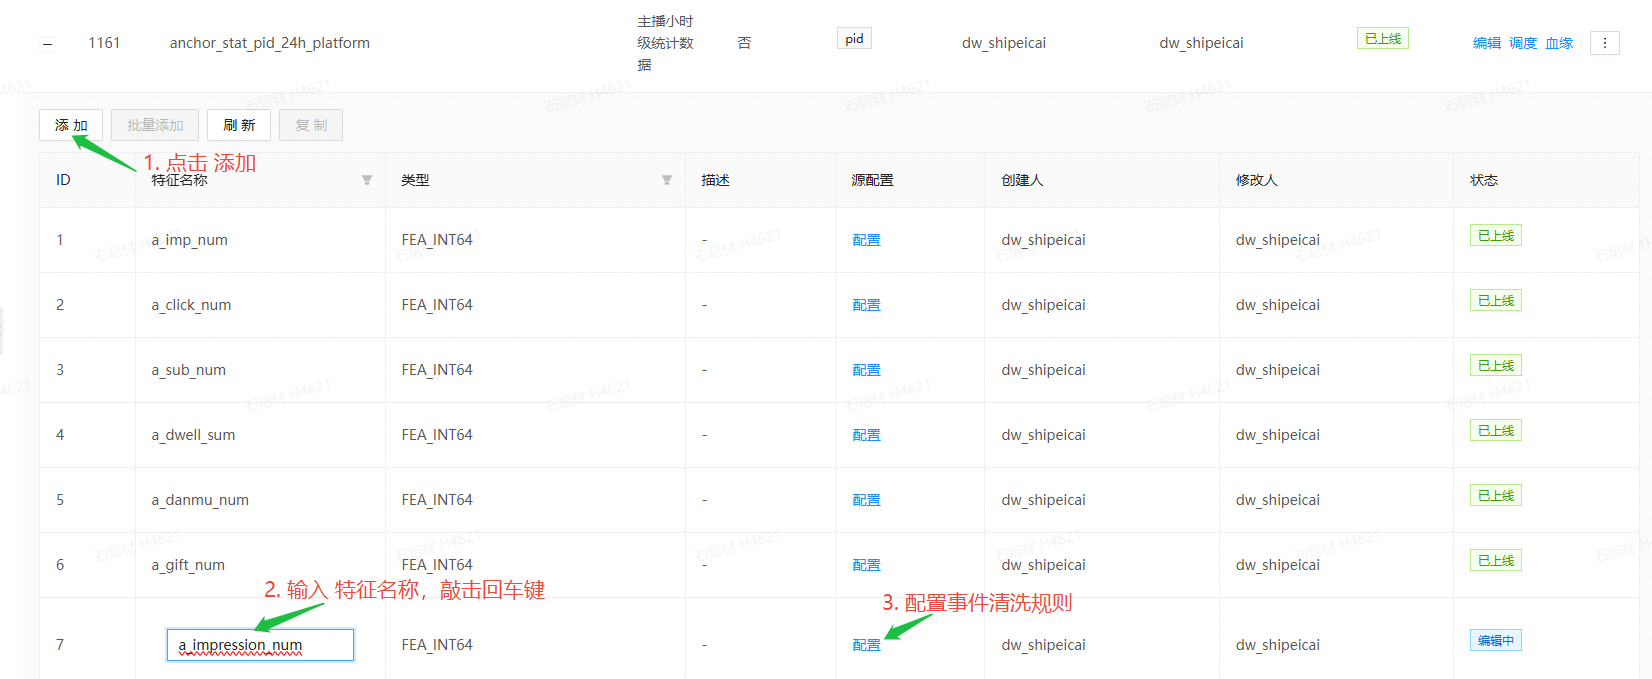Configure the new a_impression_num feature row
Viewport: 1652px width, 679px height.
tap(866, 645)
